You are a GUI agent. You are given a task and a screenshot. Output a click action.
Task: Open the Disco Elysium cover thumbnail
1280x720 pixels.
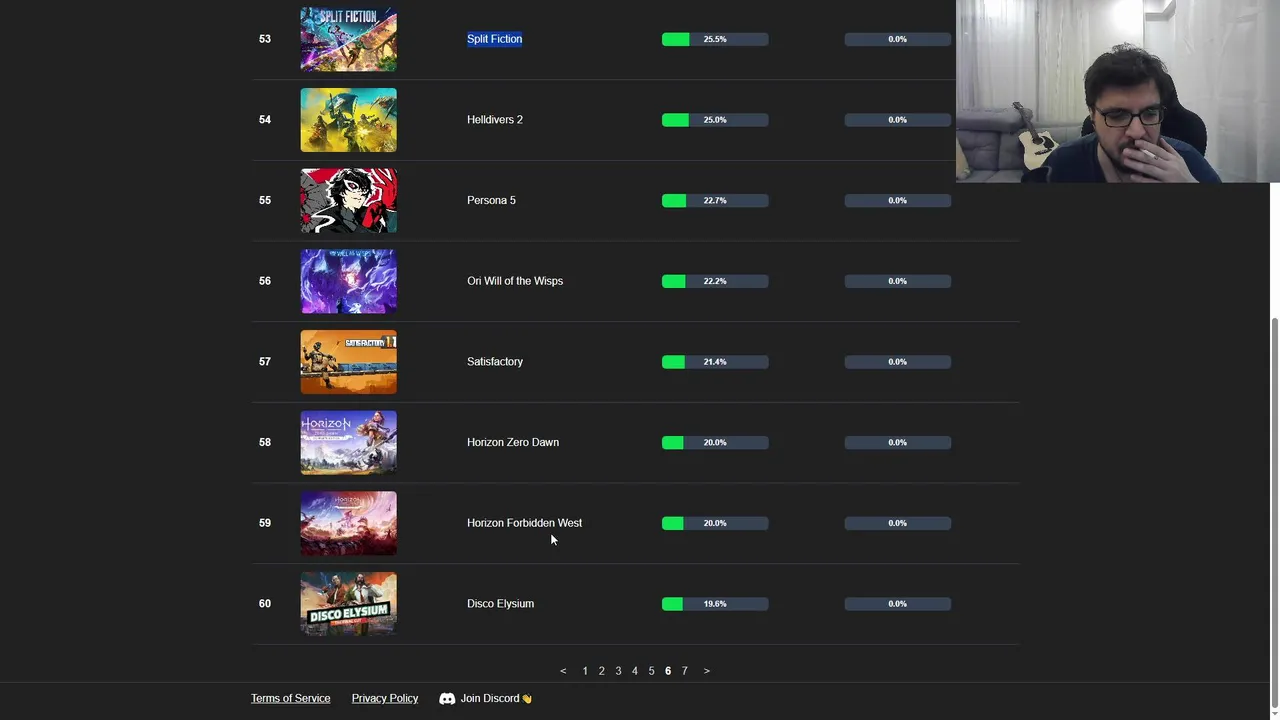(348, 604)
